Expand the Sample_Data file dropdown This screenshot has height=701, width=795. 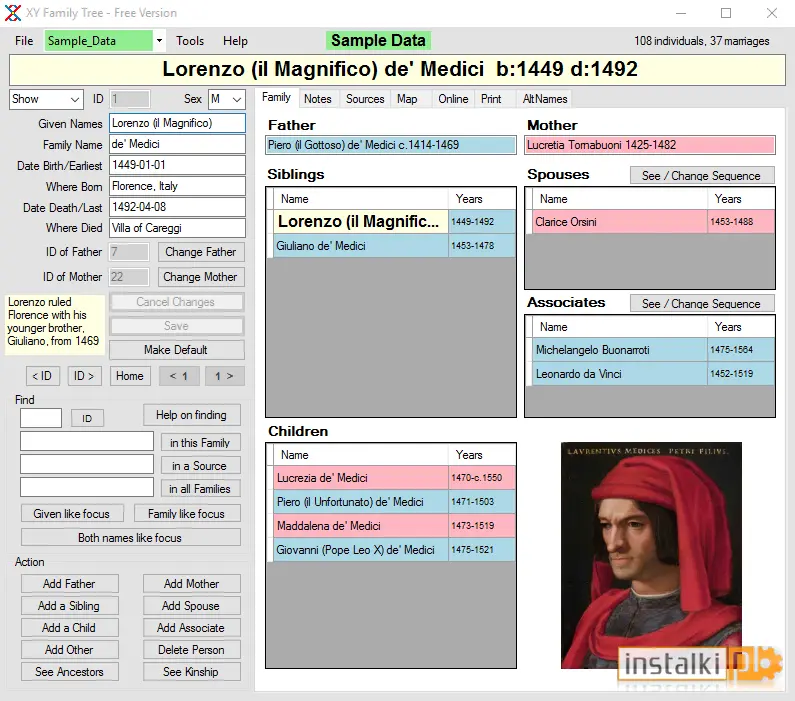point(159,41)
